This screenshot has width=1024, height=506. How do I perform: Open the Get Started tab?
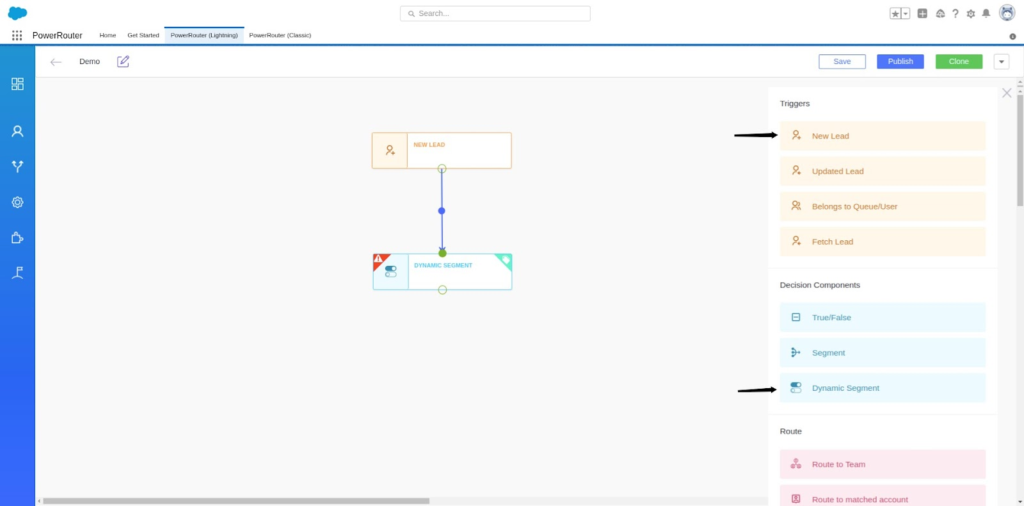pos(143,35)
